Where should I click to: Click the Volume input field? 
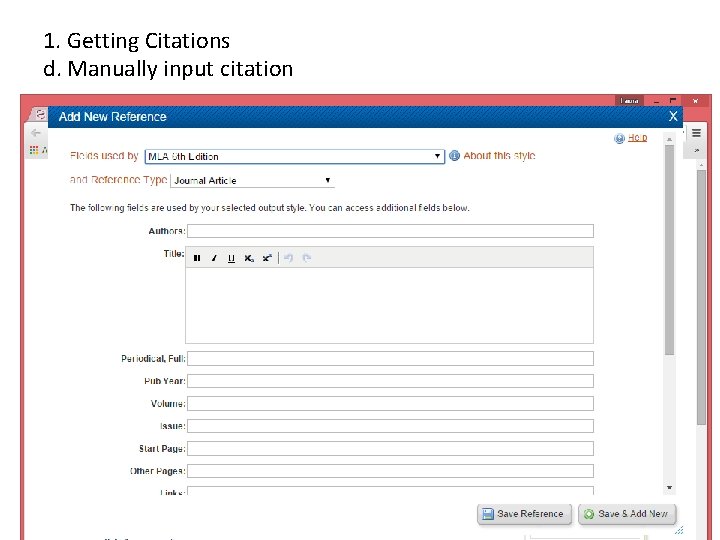pos(390,404)
